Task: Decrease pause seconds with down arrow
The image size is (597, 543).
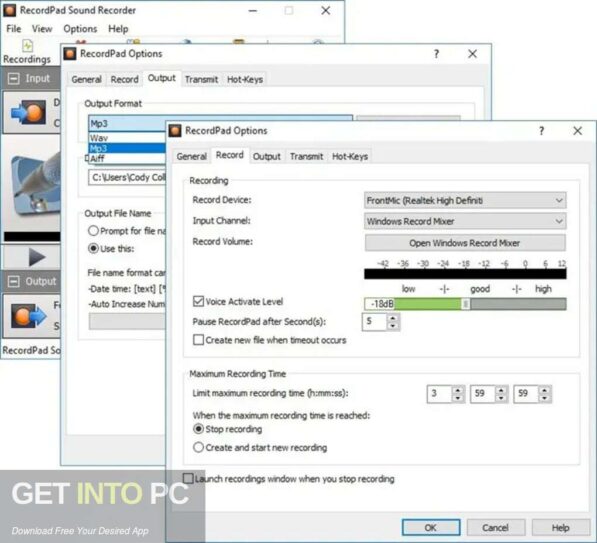Action: 393,326
